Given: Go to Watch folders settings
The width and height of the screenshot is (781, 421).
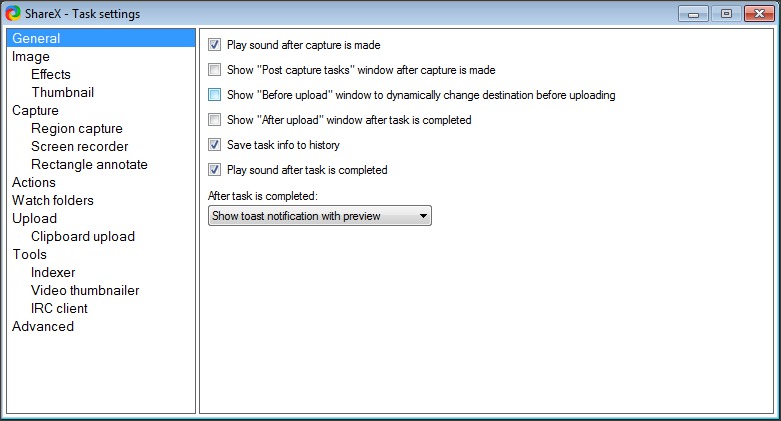Looking at the screenshot, I should [52, 201].
